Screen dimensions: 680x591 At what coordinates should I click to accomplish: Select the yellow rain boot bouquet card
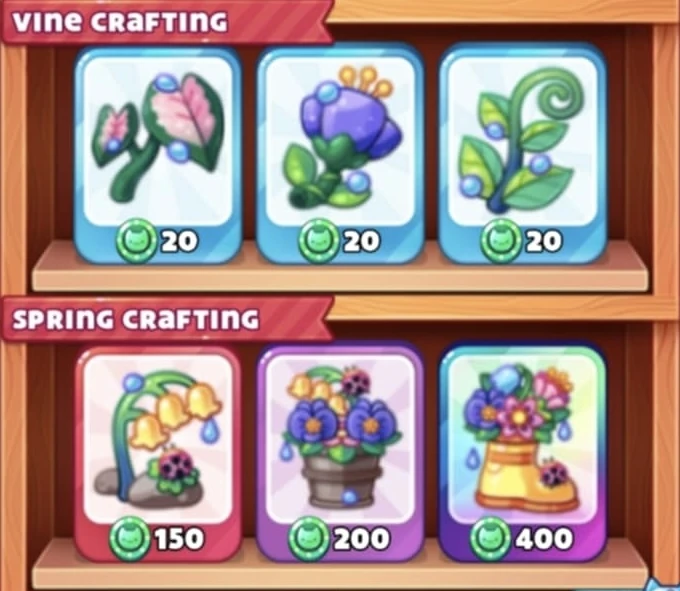[x=522, y=453]
